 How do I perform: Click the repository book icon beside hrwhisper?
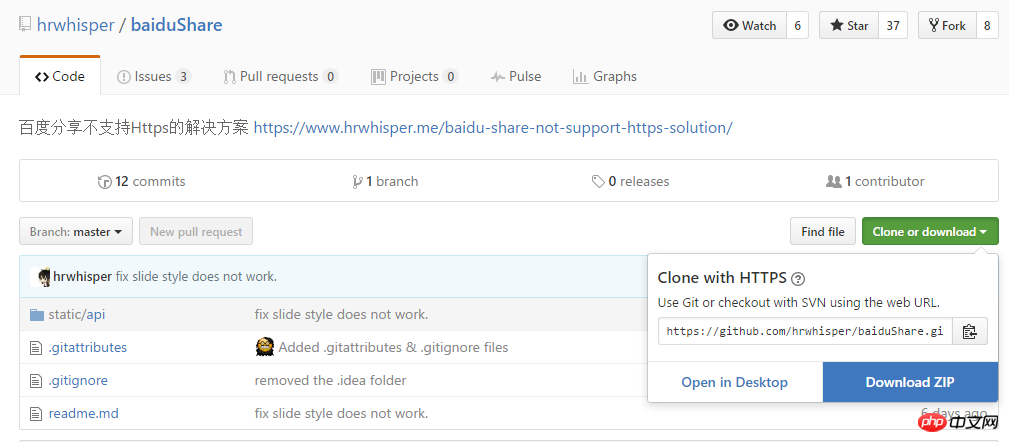tap(25, 25)
